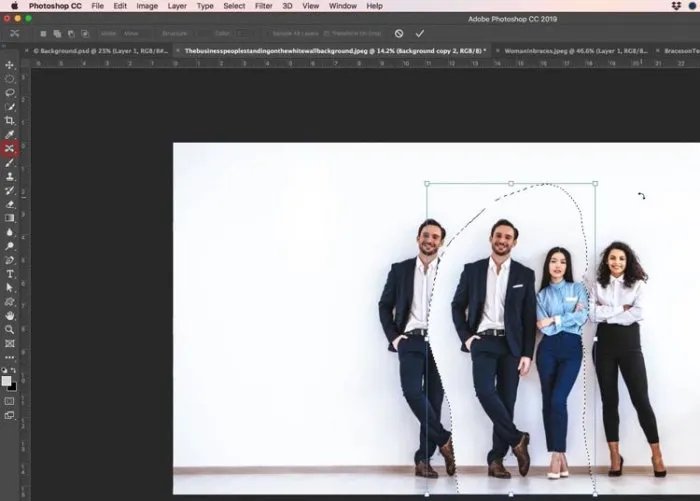The height and width of the screenshot is (501, 700).
Task: Open the Filter menu
Action: point(263,6)
